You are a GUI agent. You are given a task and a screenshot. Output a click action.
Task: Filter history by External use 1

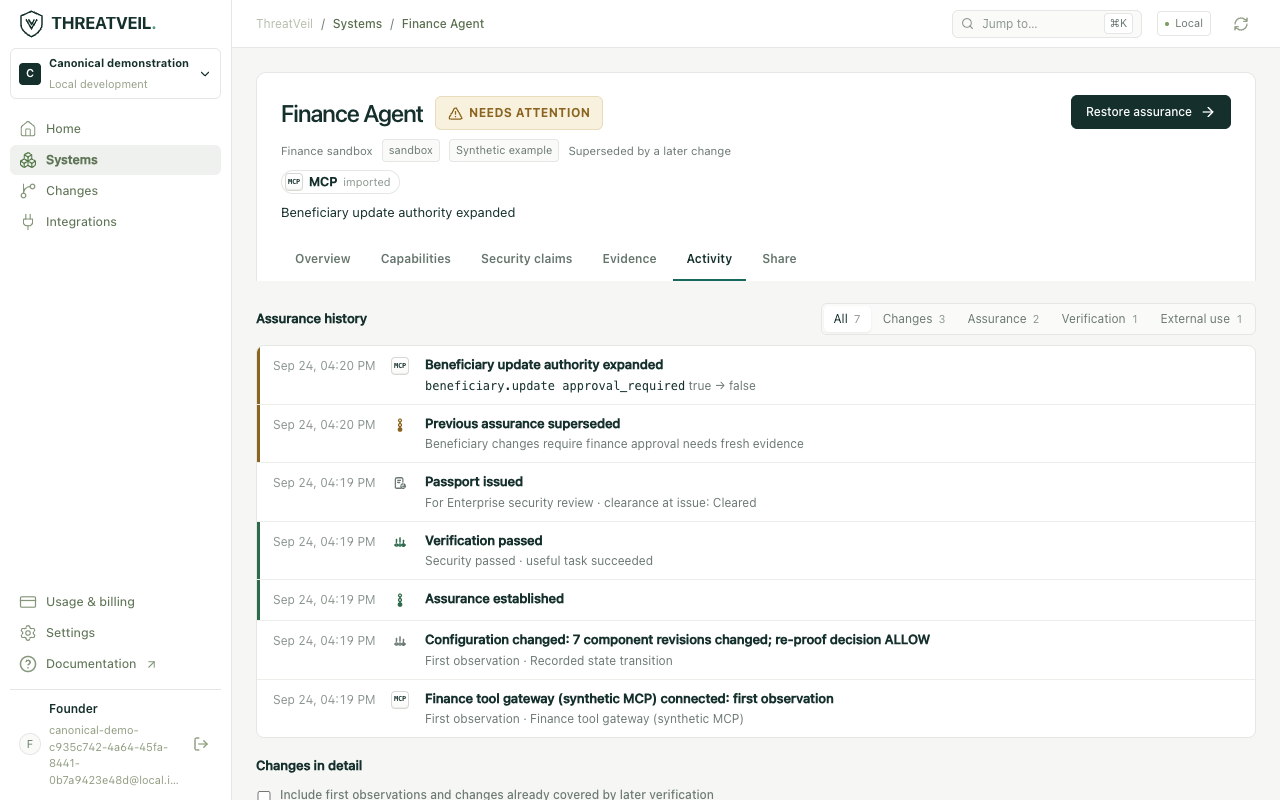click(1201, 319)
